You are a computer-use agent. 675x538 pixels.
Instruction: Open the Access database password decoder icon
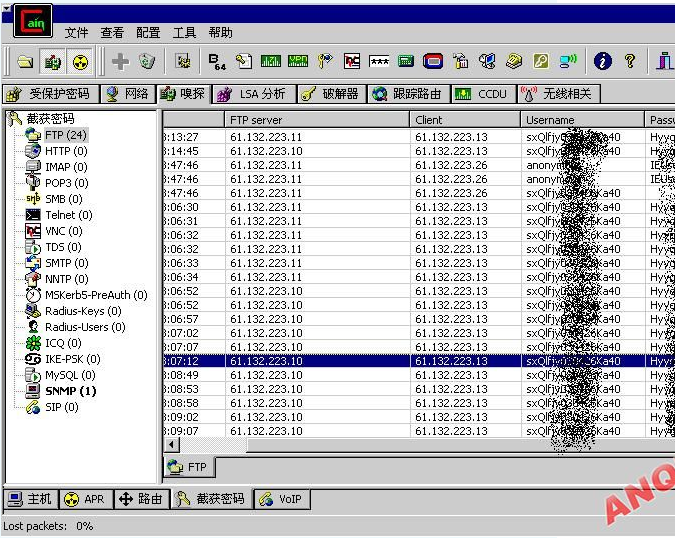point(244,62)
